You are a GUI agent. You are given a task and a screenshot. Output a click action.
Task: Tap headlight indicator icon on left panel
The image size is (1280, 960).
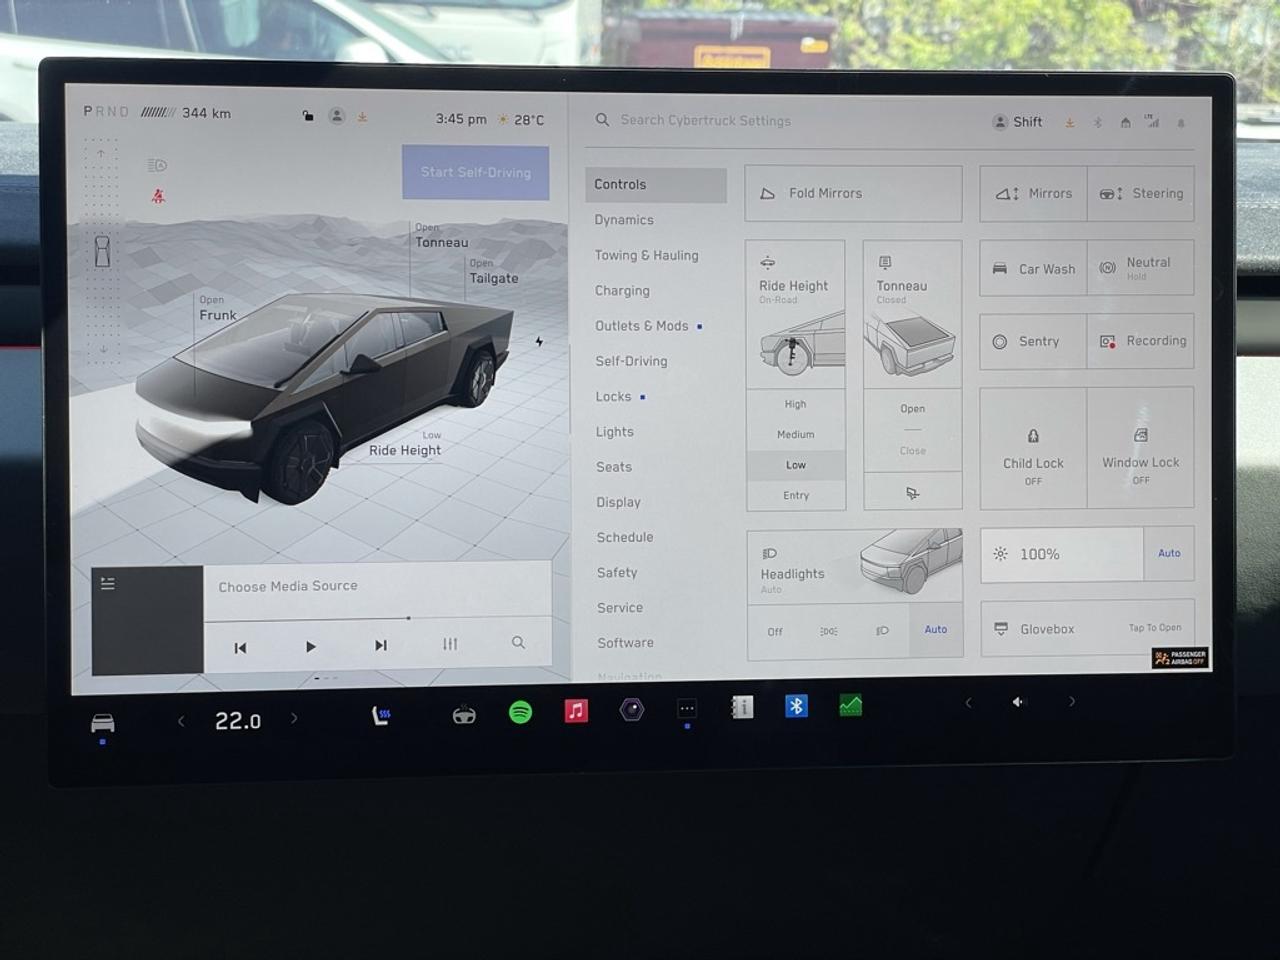pyautogui.click(x=157, y=165)
